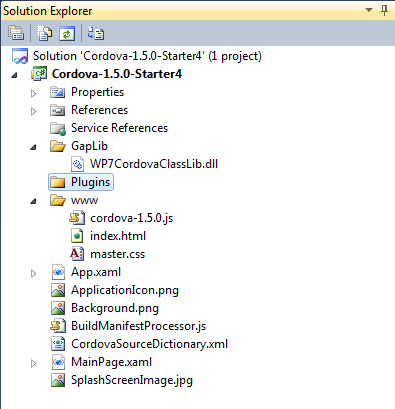395x409 pixels.
Task: Select the Background.png file name
Action: (115, 308)
